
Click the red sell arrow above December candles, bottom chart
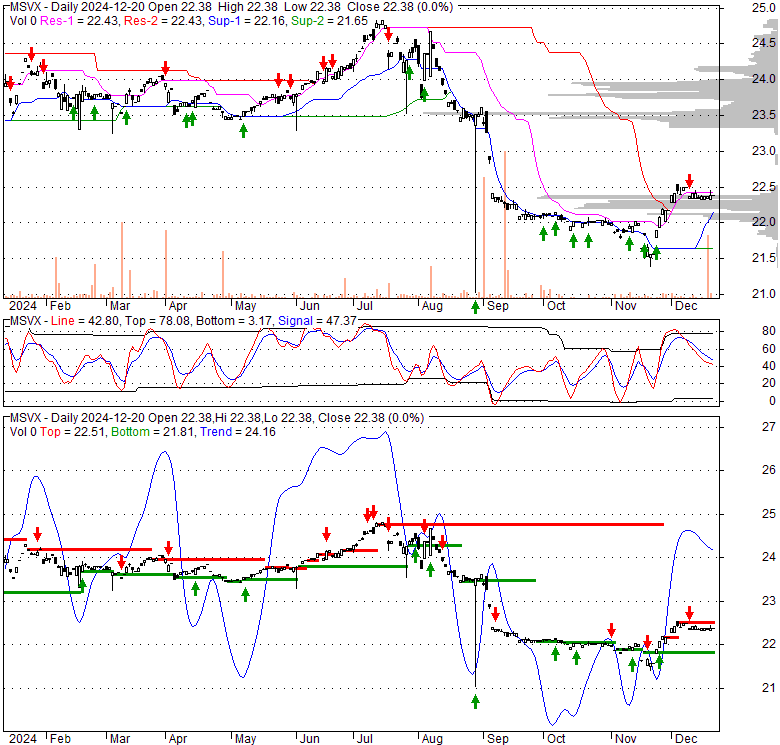pos(689,612)
